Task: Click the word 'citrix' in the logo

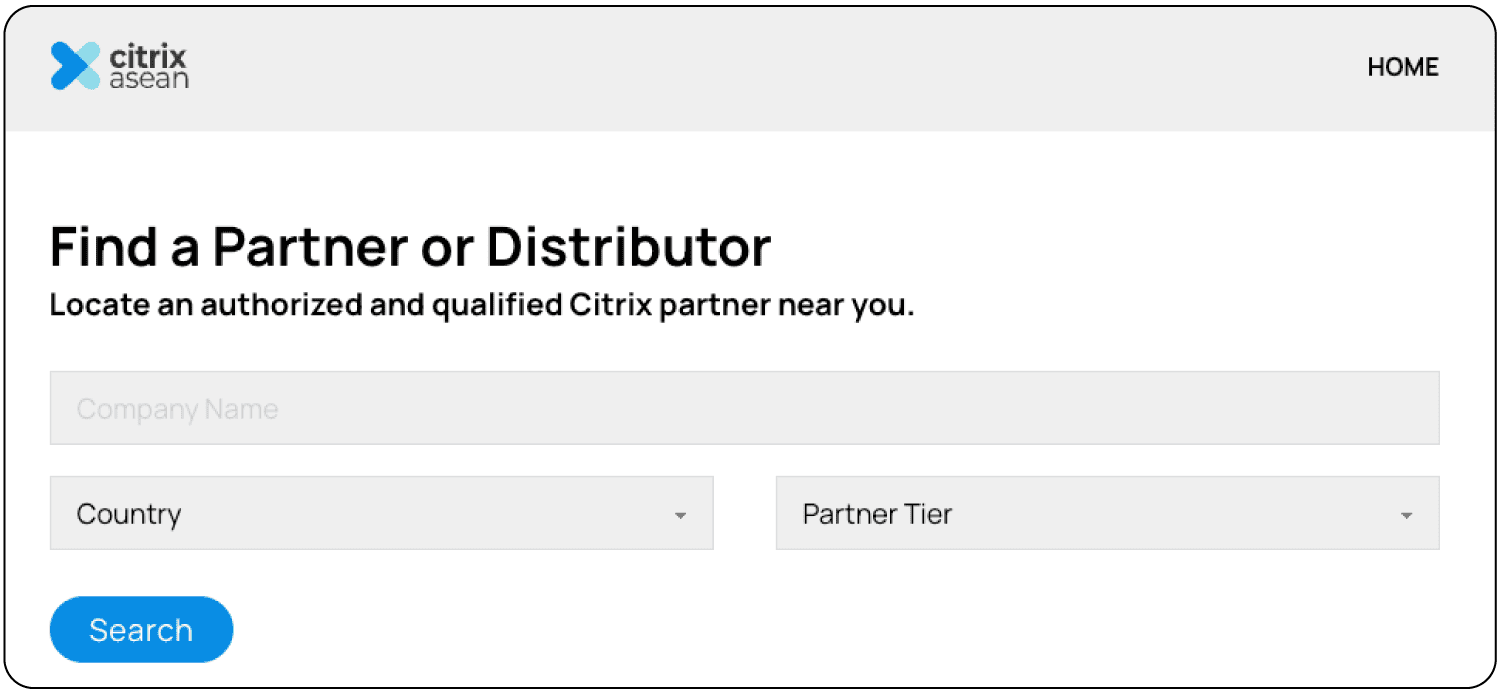Action: (x=148, y=56)
